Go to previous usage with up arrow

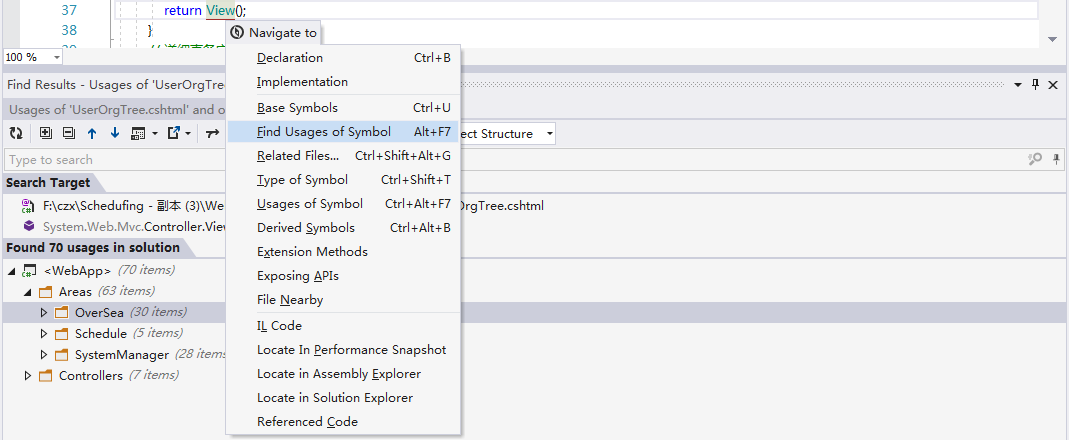tap(92, 133)
